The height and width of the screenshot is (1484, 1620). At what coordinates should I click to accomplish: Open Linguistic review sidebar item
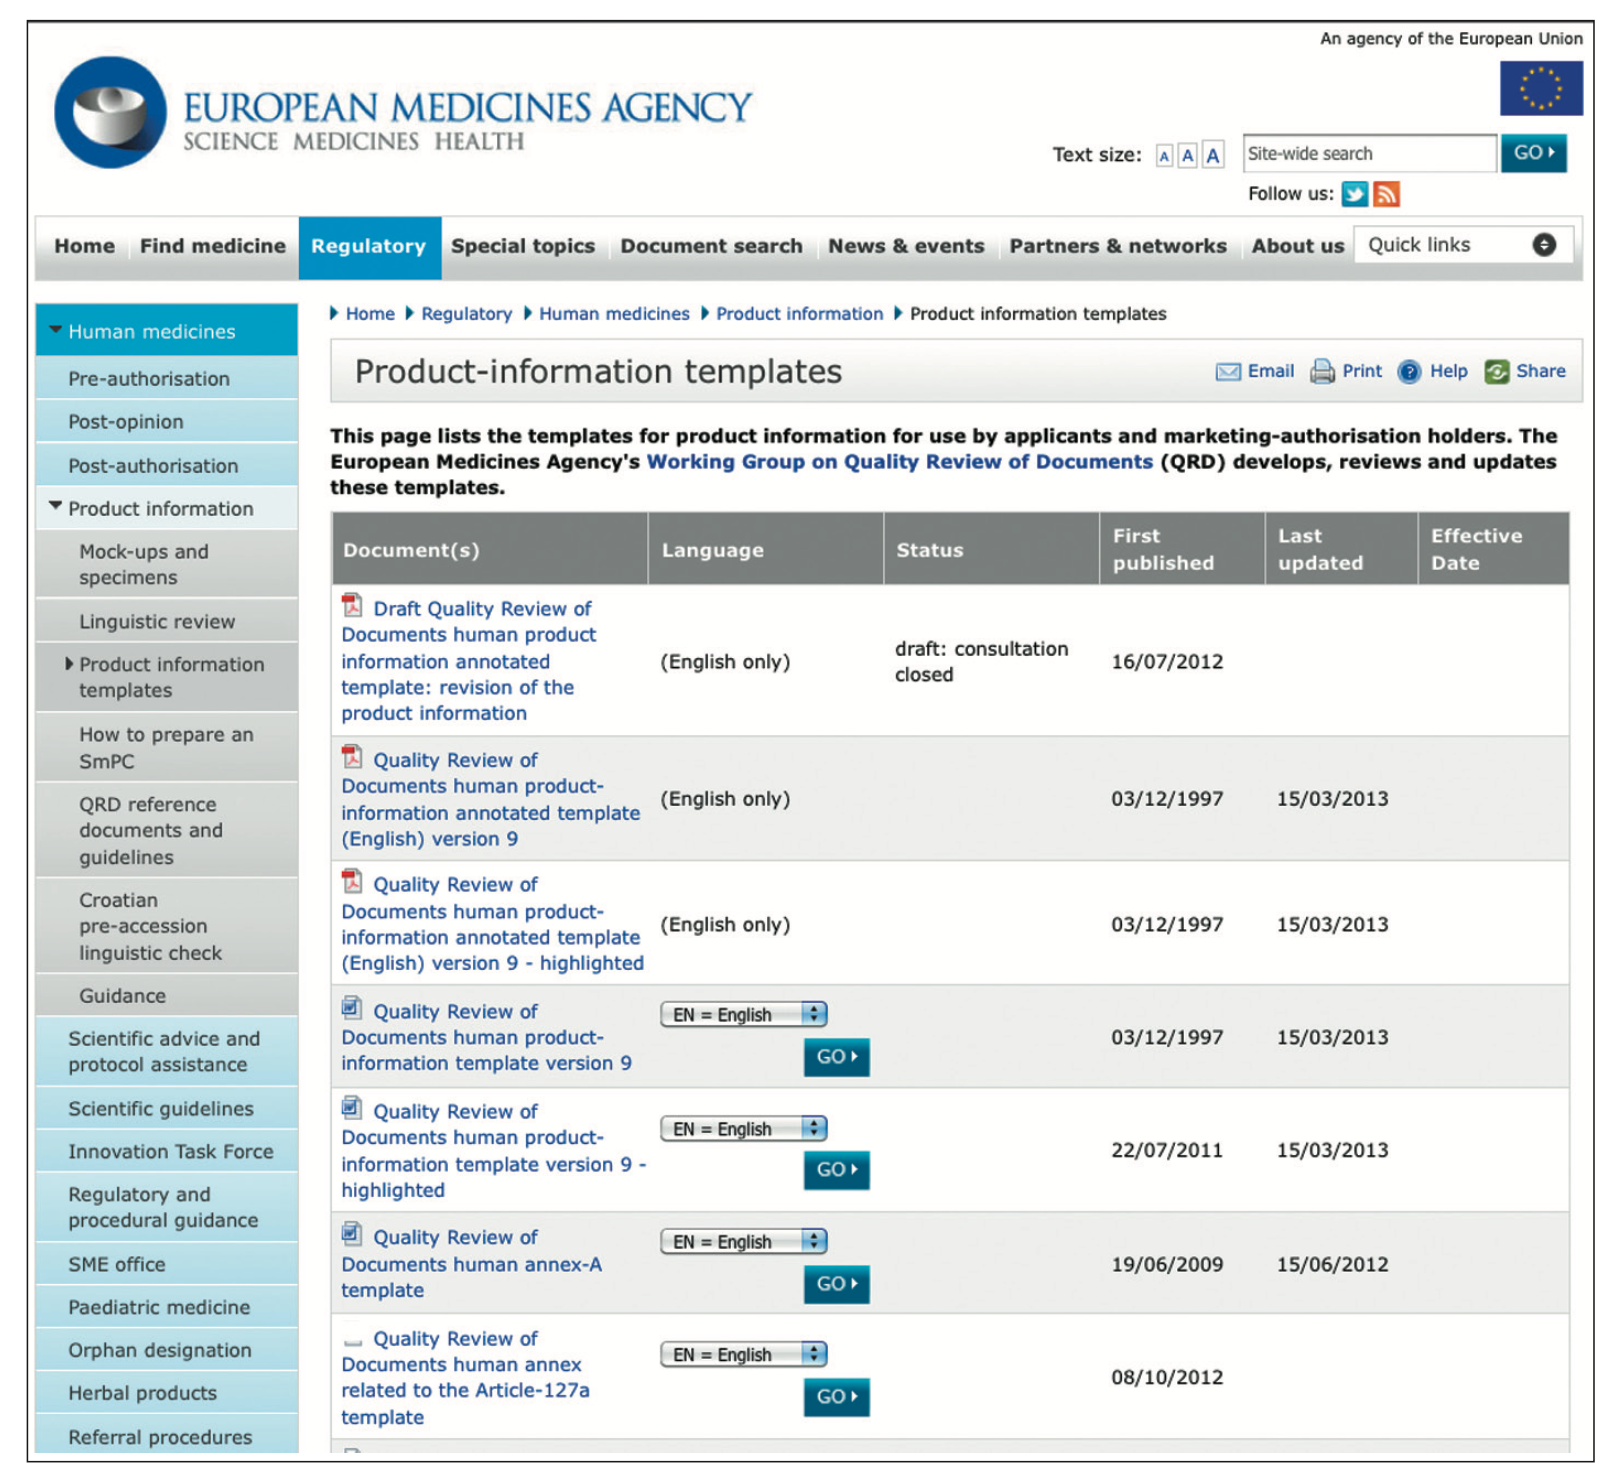click(x=167, y=621)
